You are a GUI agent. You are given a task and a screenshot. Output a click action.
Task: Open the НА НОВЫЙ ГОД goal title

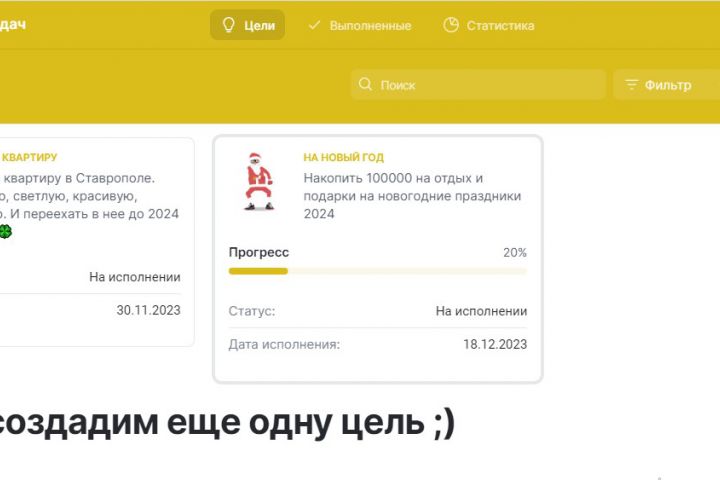(343, 157)
